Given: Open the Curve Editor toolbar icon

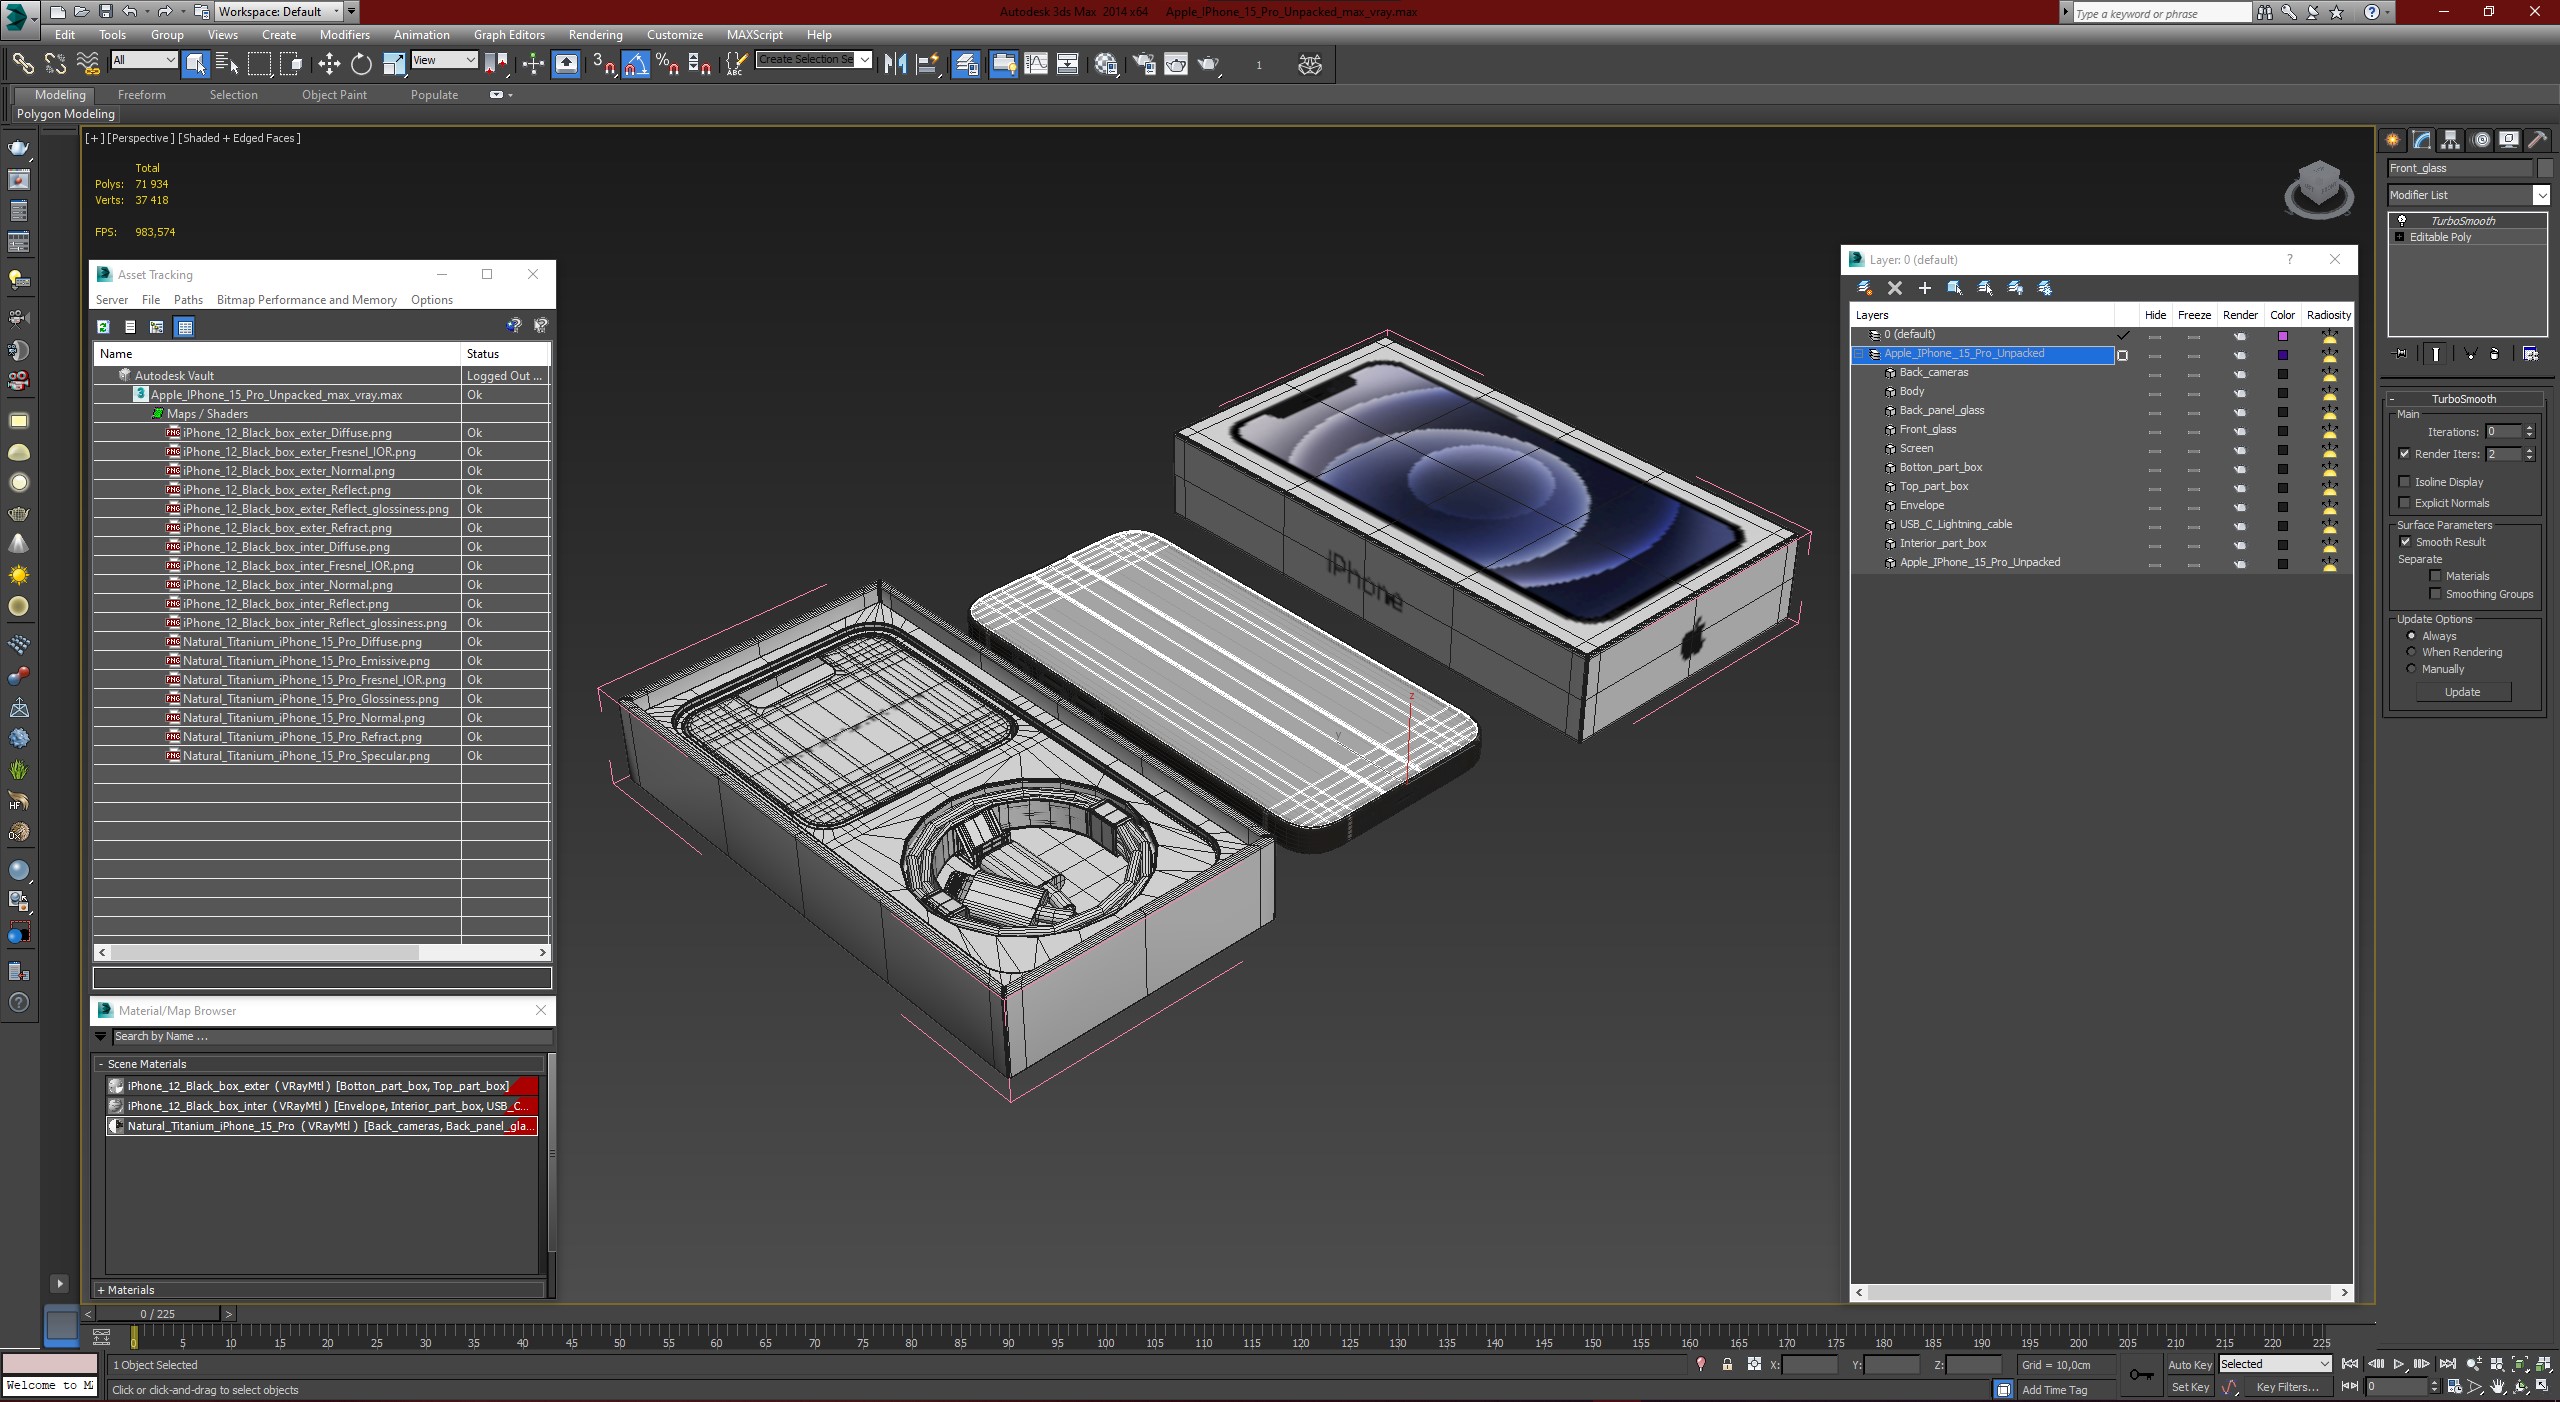Looking at the screenshot, I should [1036, 64].
